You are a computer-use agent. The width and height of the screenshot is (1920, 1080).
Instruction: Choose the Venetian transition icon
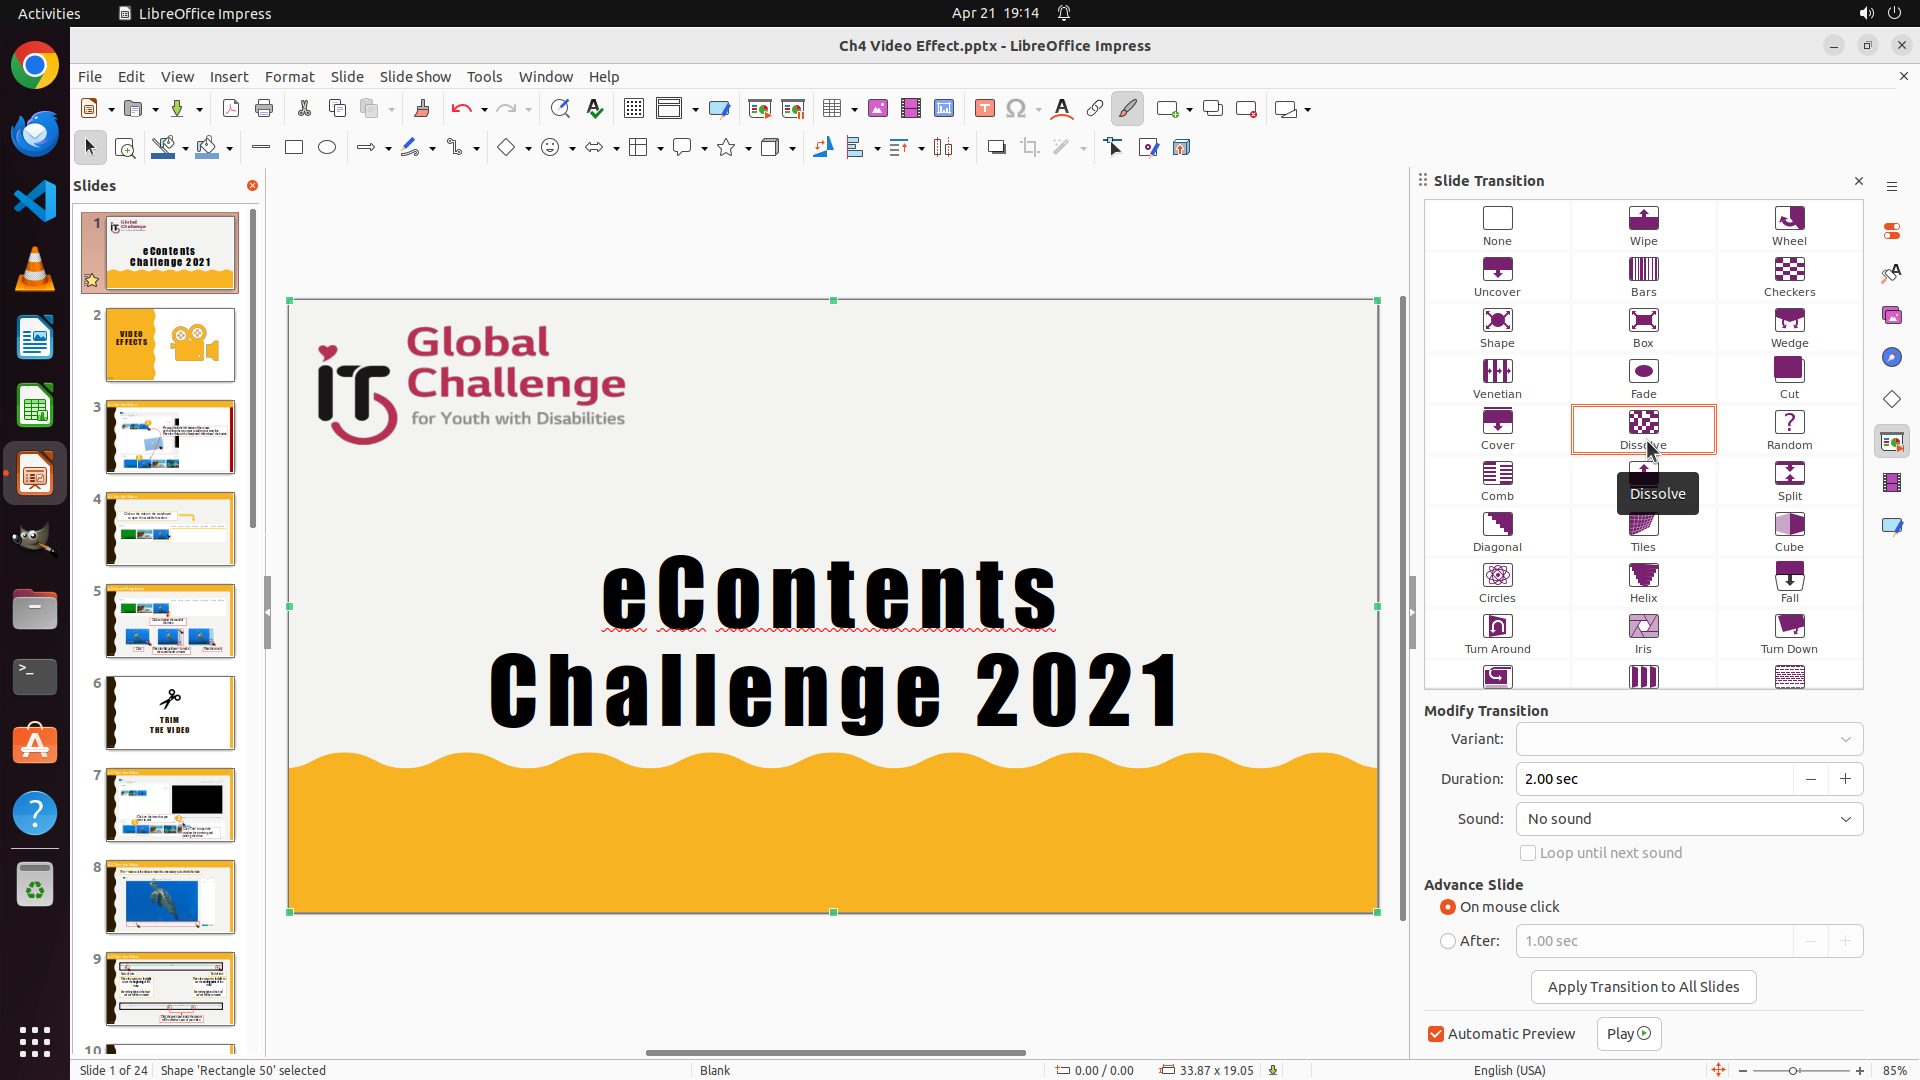click(1497, 378)
